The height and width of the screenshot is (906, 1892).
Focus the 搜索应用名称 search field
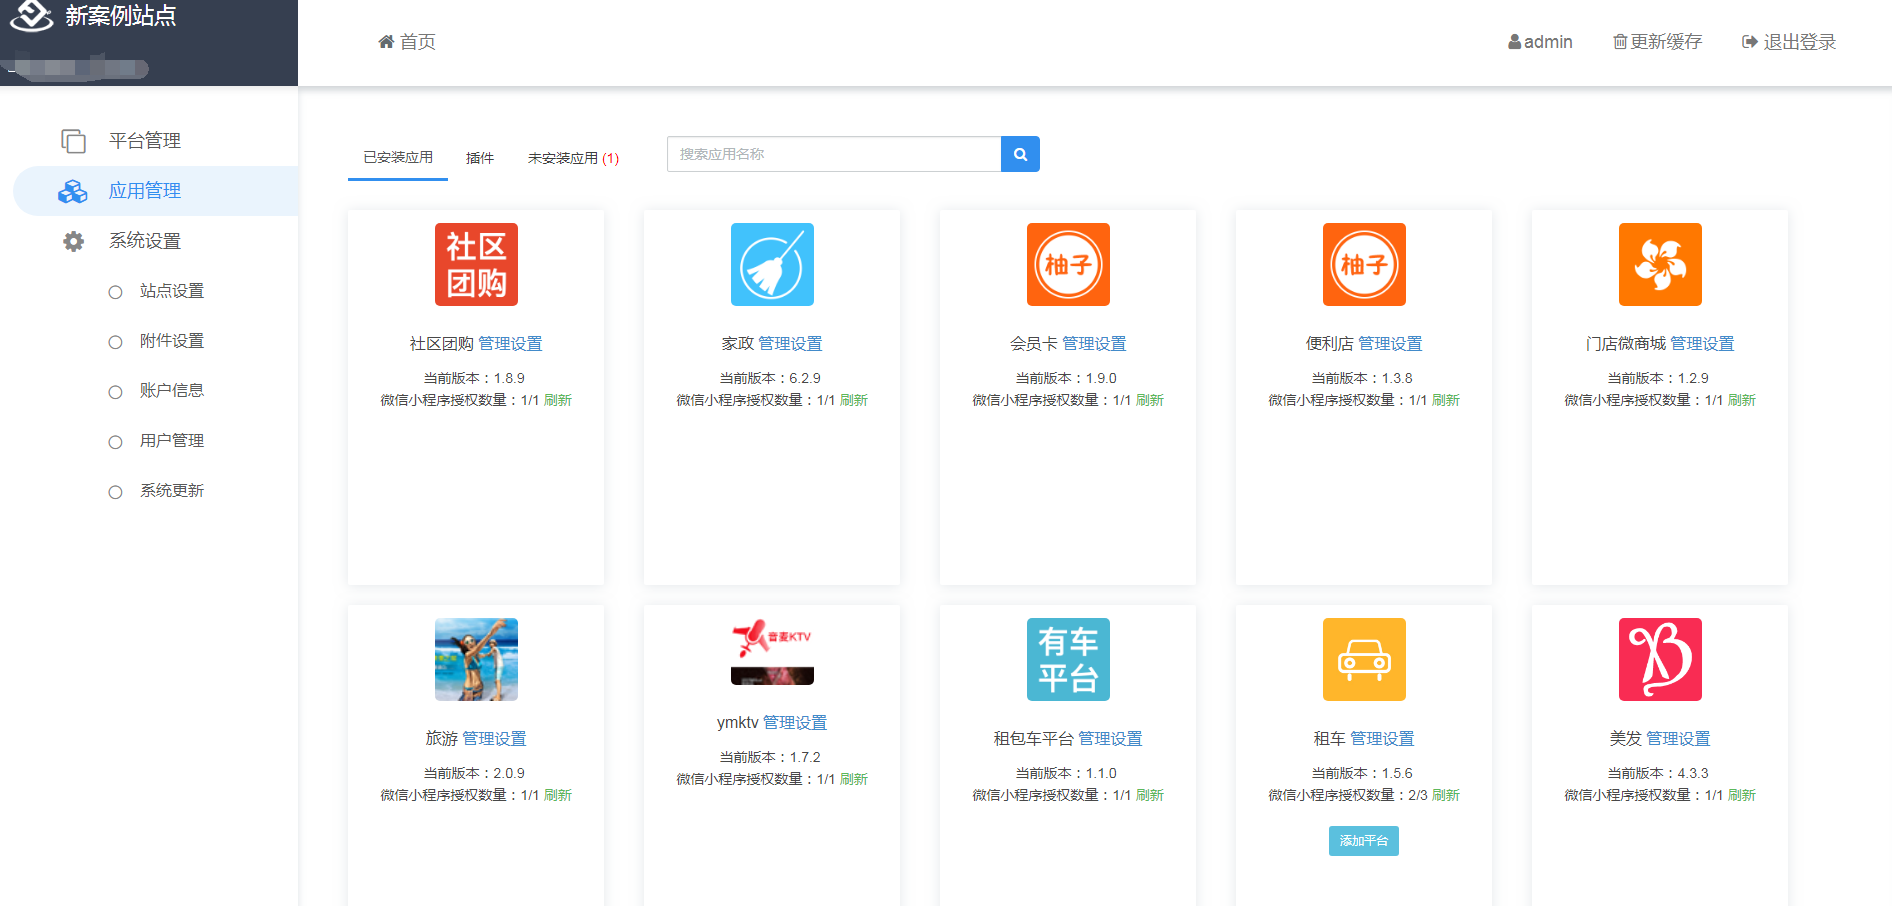pos(834,154)
